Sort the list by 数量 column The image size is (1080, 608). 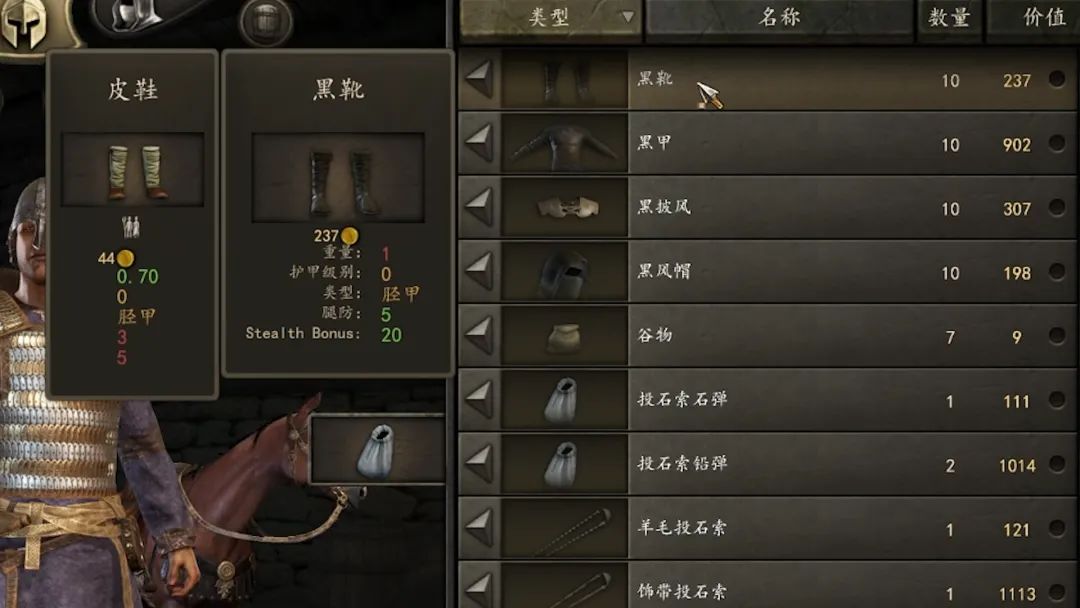coord(949,17)
